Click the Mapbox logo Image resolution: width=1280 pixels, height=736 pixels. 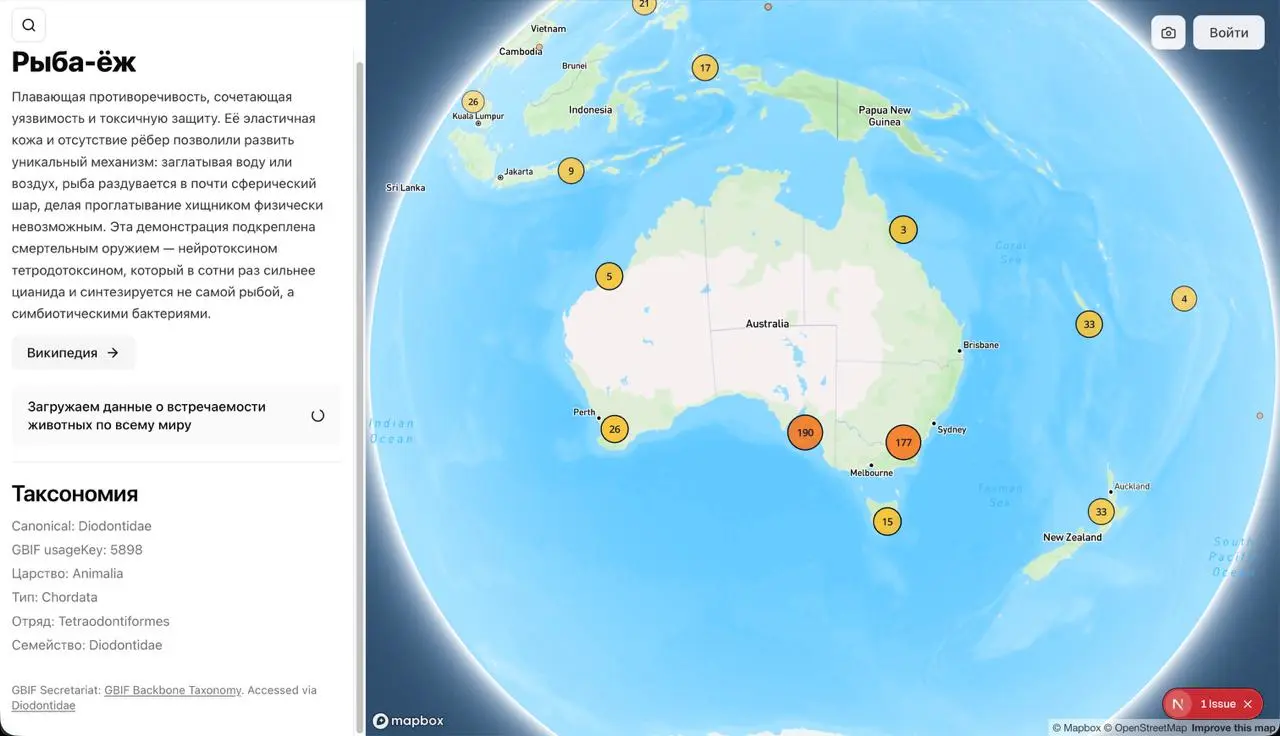(408, 720)
